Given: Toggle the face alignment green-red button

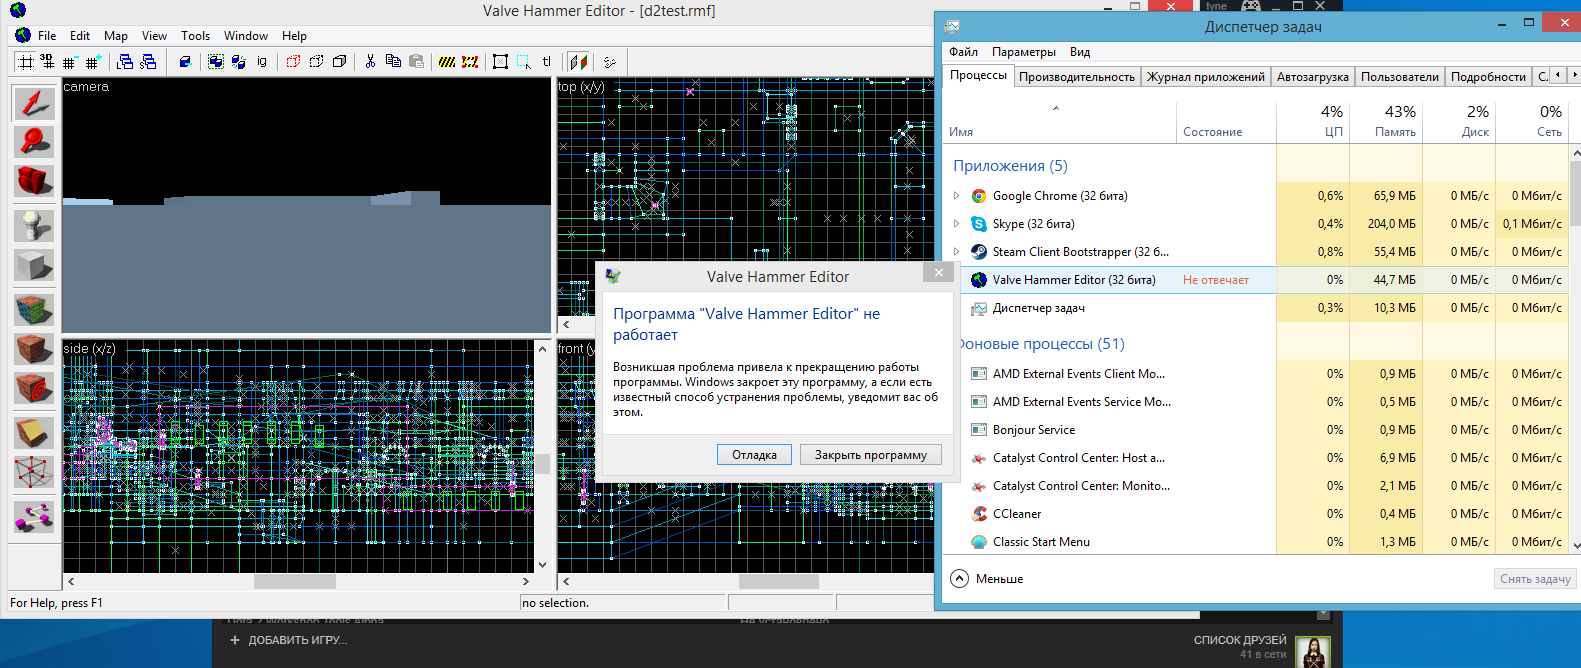Looking at the screenshot, I should click(578, 62).
